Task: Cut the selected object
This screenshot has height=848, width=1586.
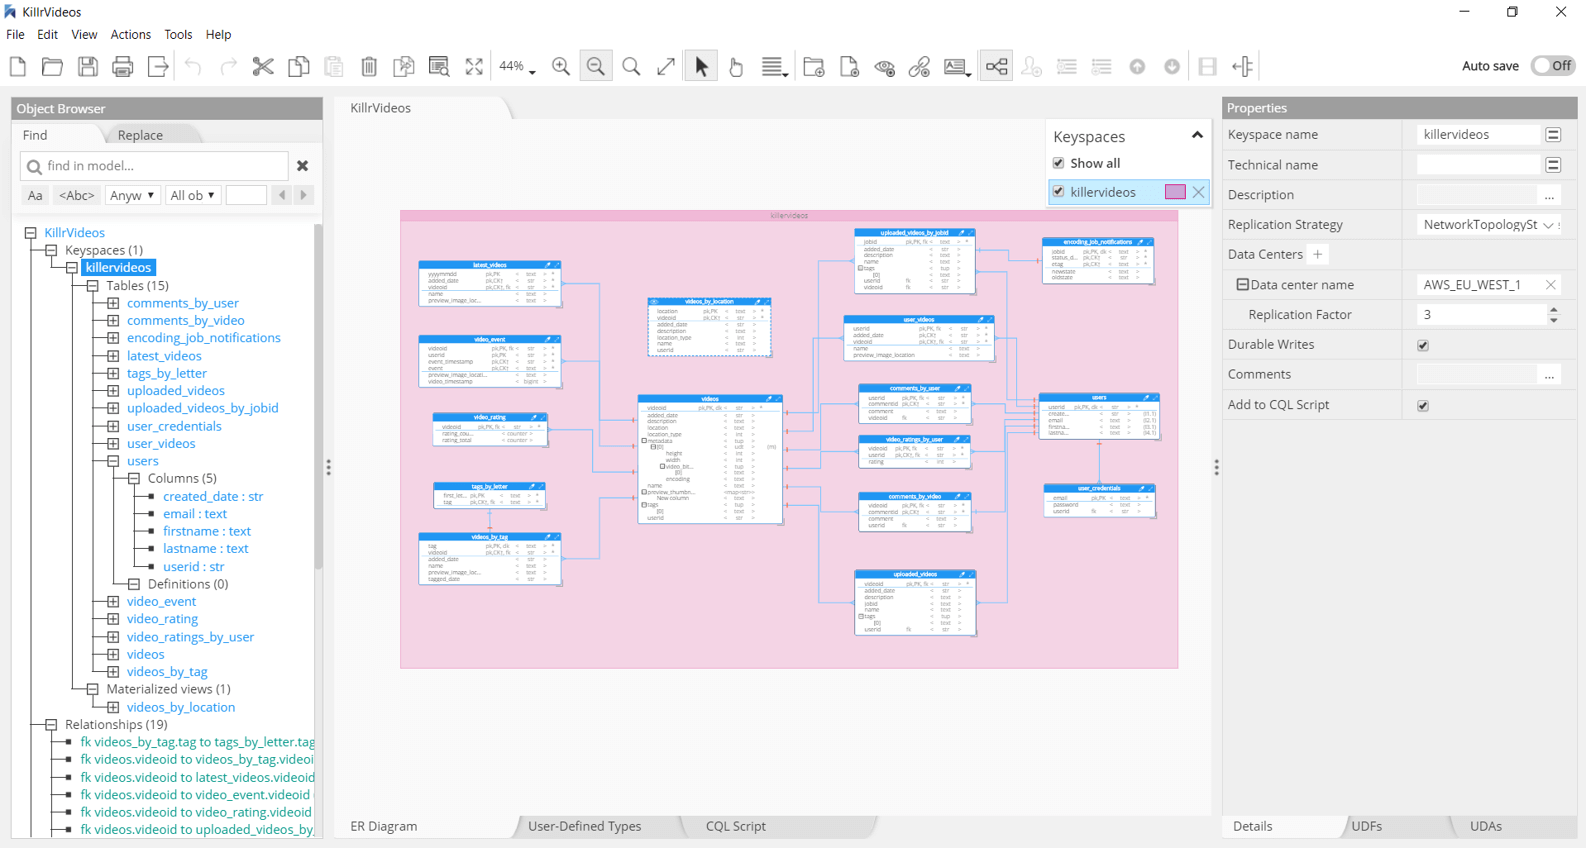Action: click(x=263, y=67)
